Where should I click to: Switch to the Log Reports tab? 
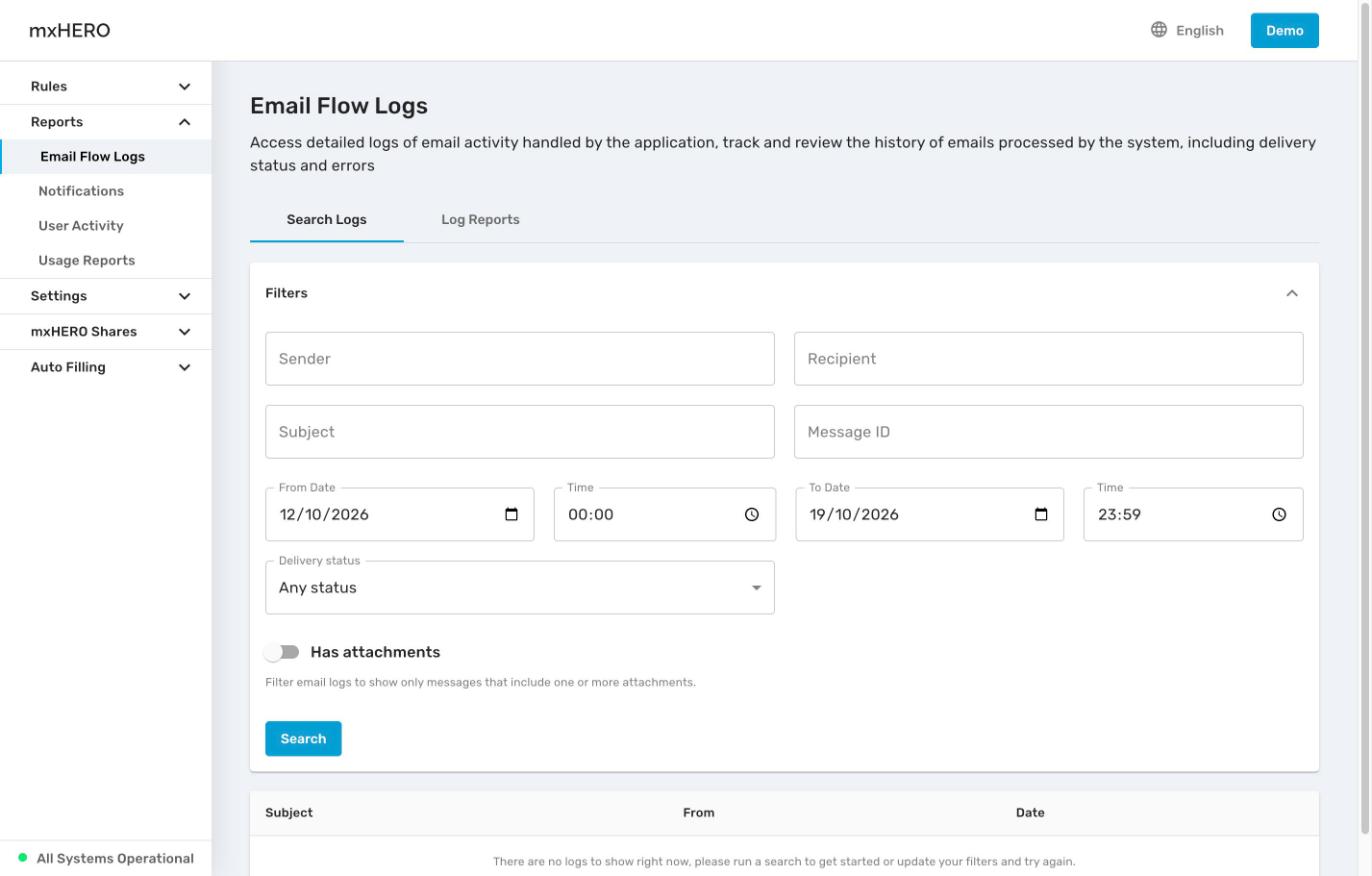click(x=480, y=220)
